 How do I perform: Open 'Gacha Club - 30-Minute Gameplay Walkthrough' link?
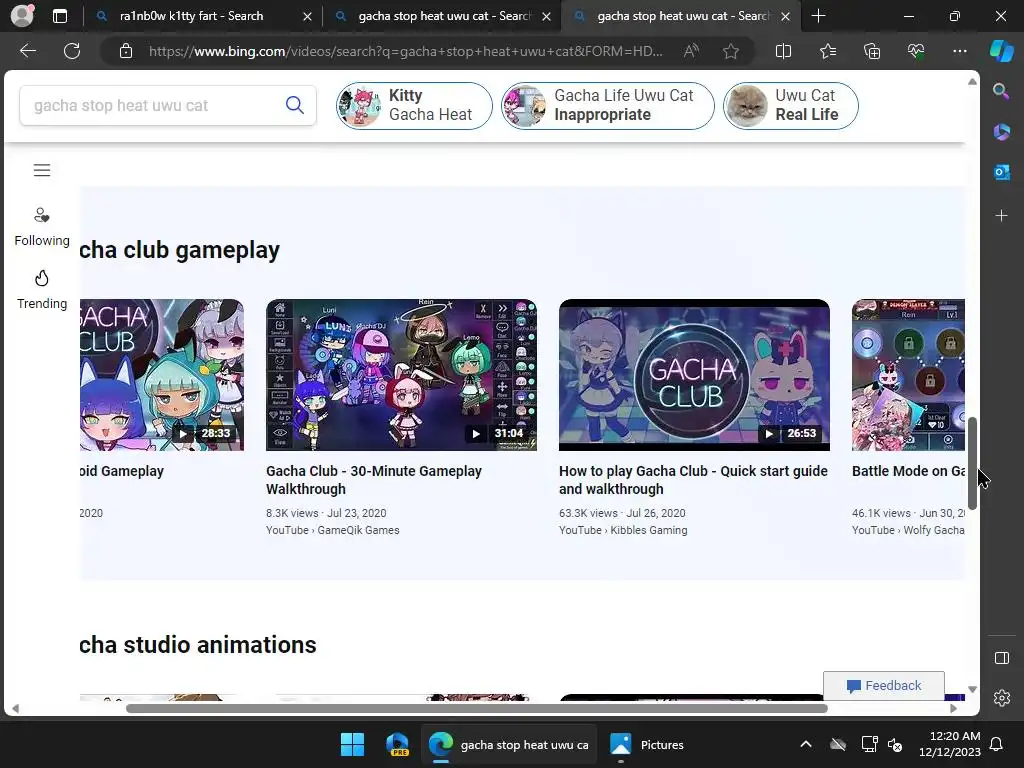[x=374, y=480]
